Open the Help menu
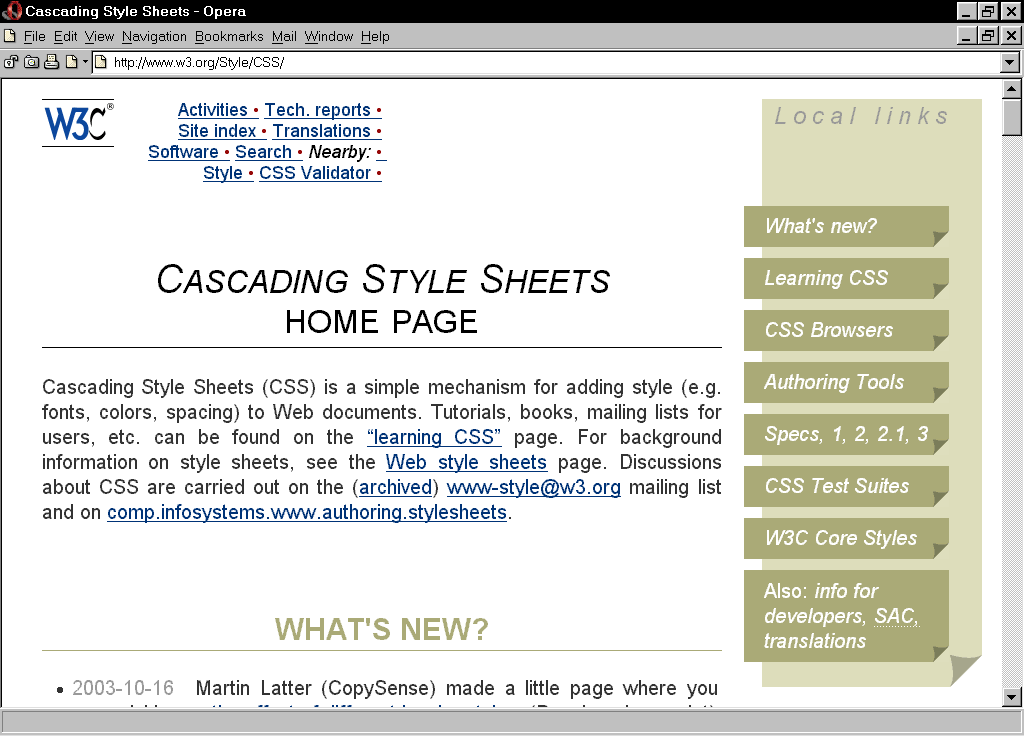The width and height of the screenshot is (1024, 736). (375, 37)
